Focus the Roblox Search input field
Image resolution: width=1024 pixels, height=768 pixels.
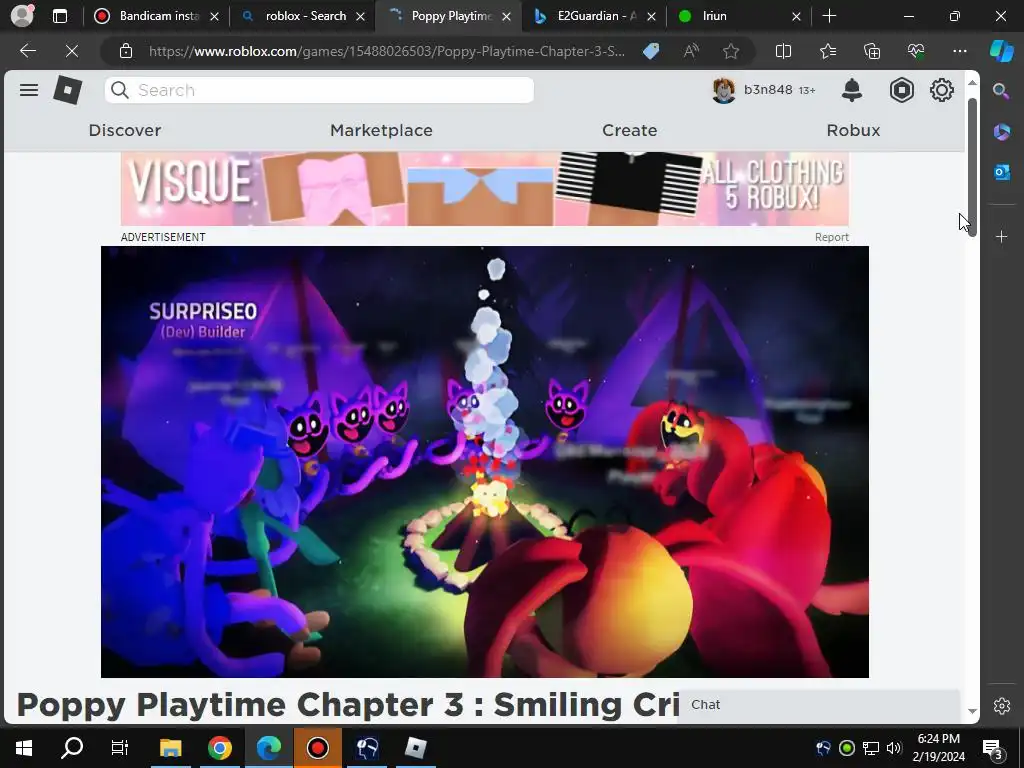click(319, 90)
